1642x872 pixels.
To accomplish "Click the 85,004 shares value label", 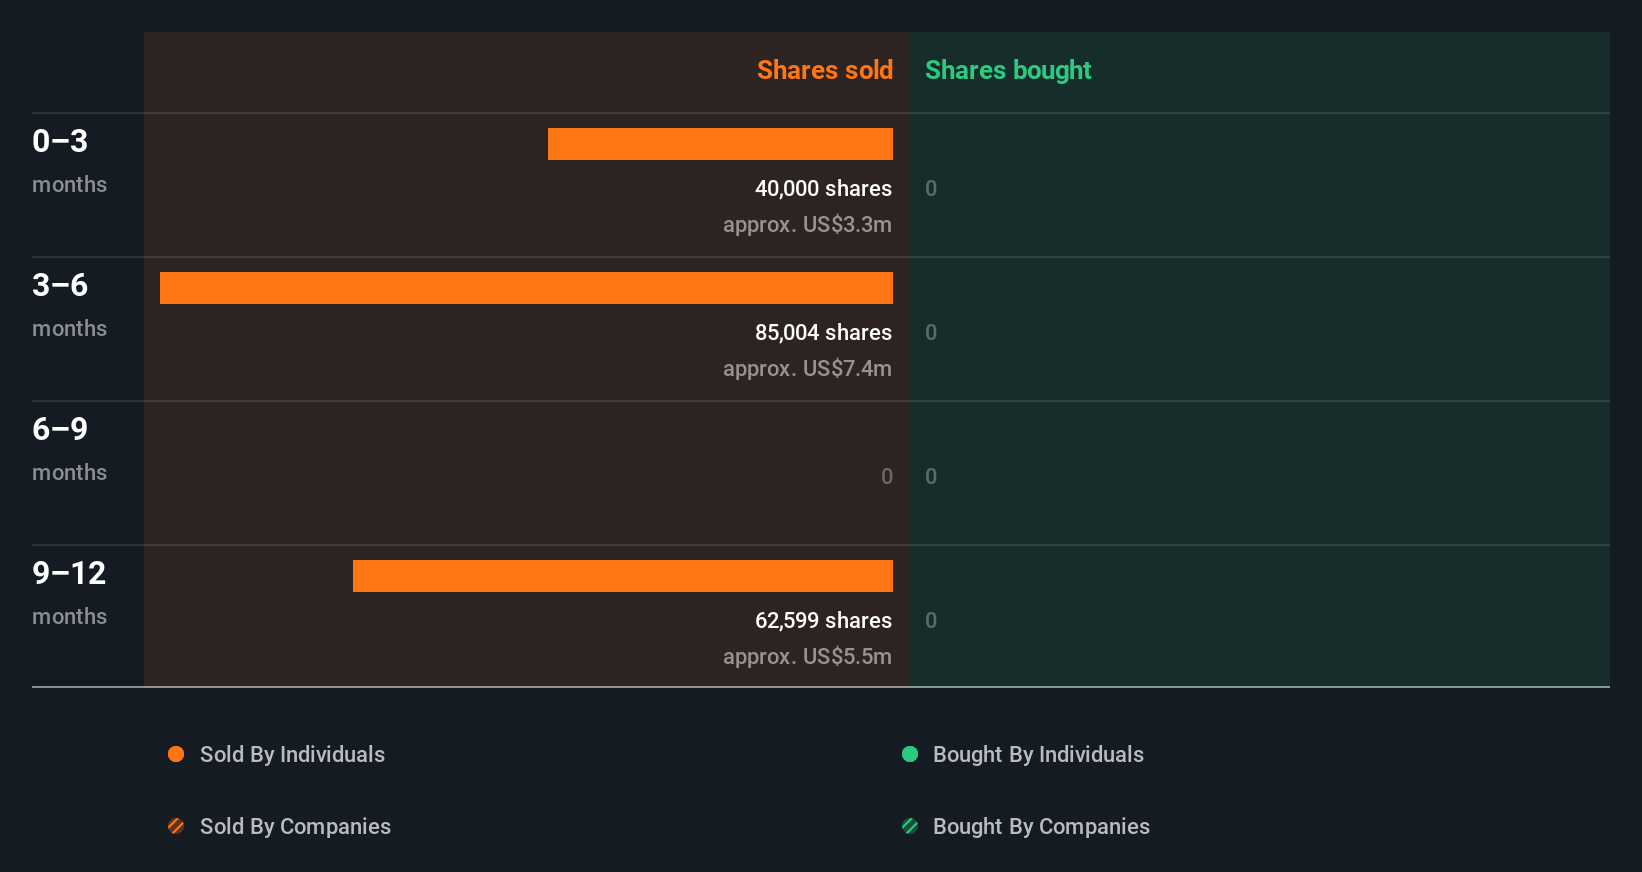I will click(823, 332).
